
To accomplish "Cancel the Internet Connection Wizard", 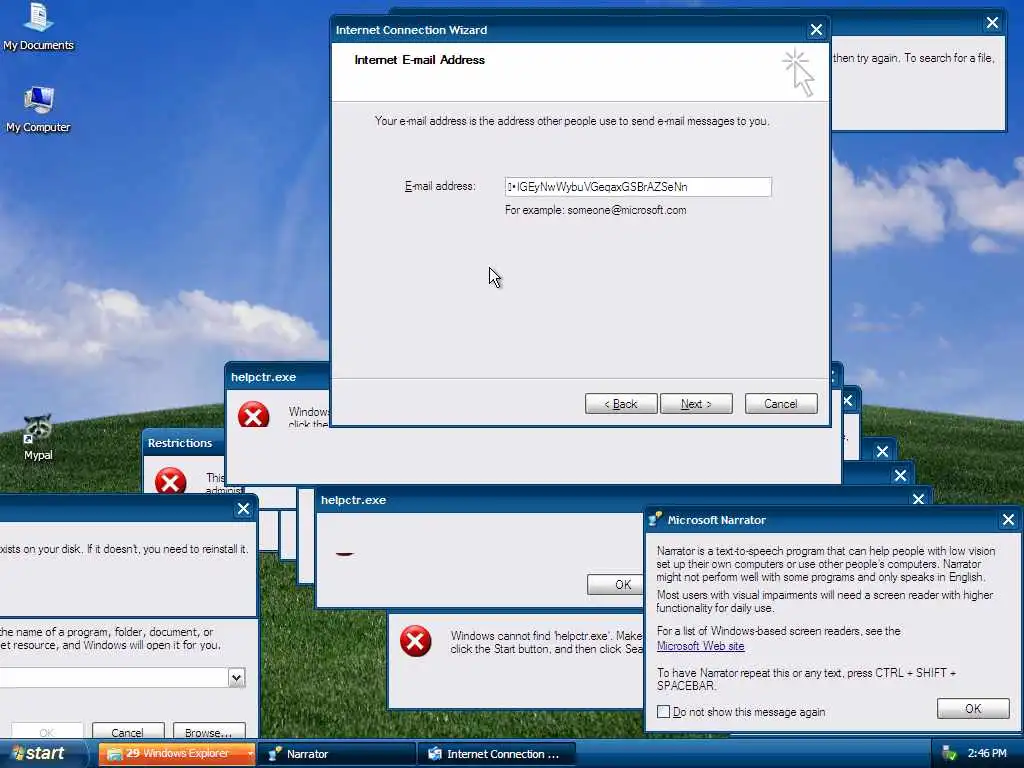I will (x=781, y=404).
